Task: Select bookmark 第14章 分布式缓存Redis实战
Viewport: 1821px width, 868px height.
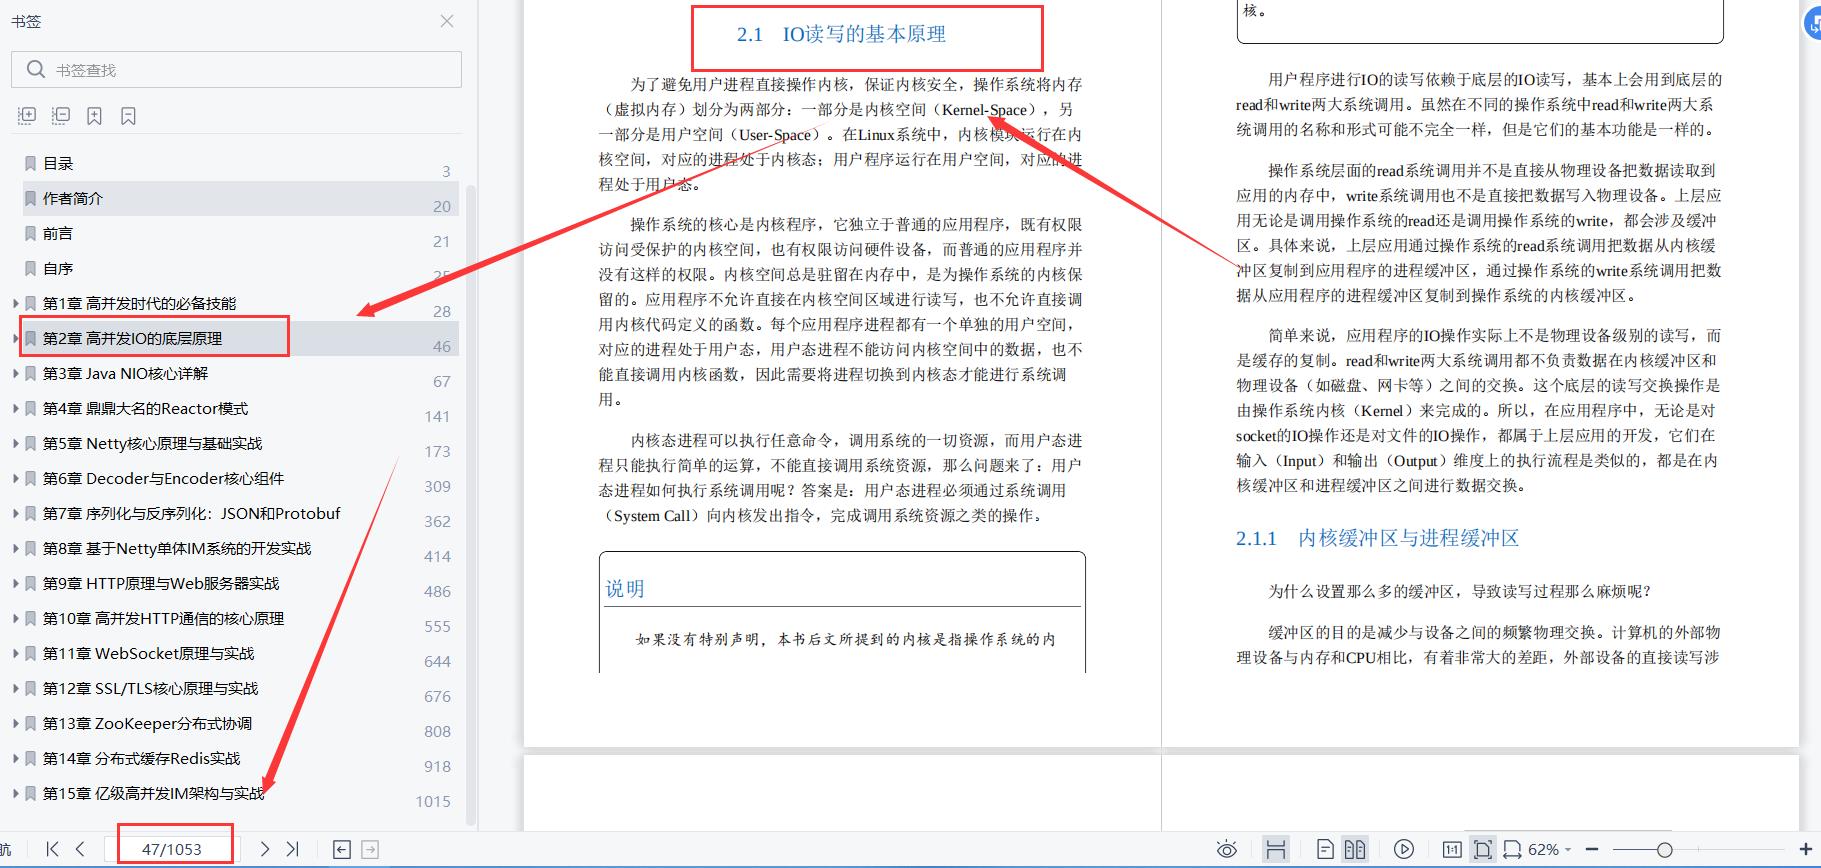Action: coord(141,758)
